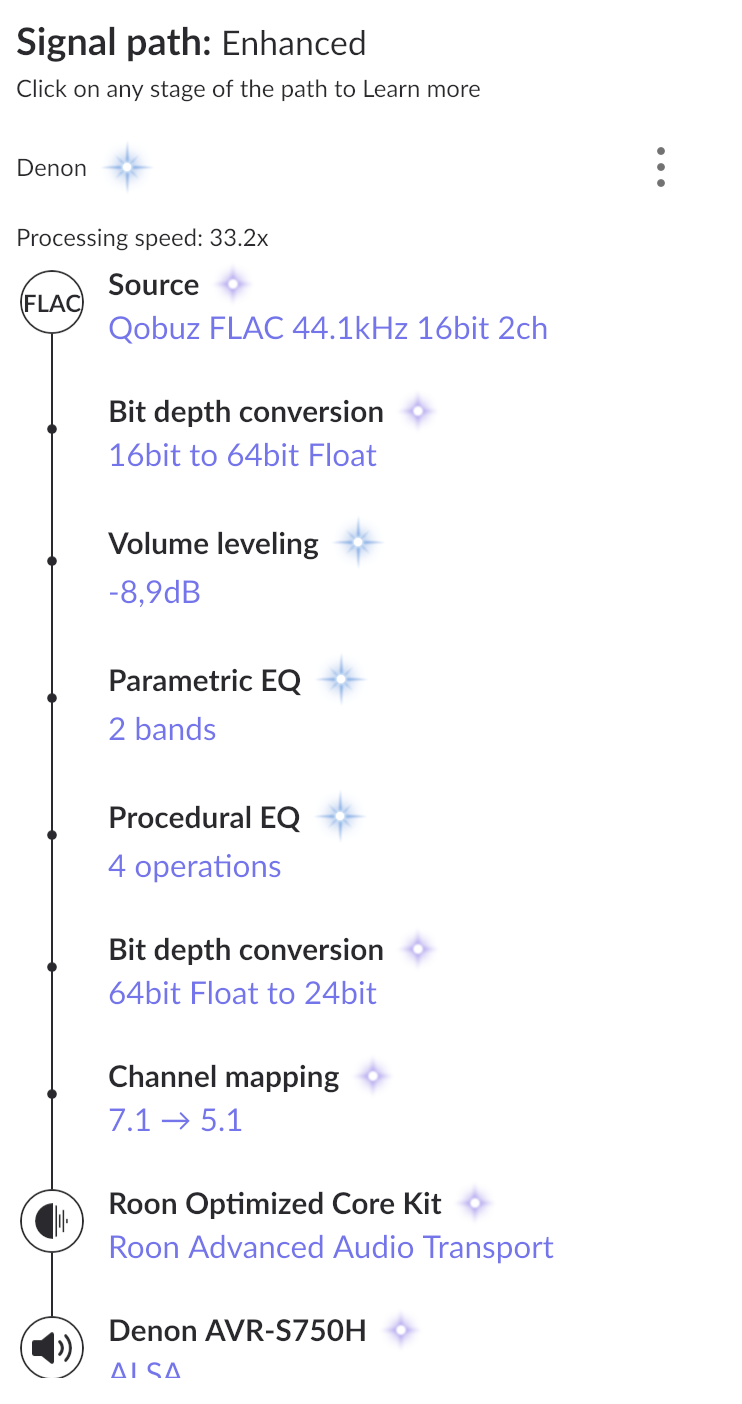Click the quality star beside Procedural EQ
The width and height of the screenshot is (742, 1404).
point(340,818)
